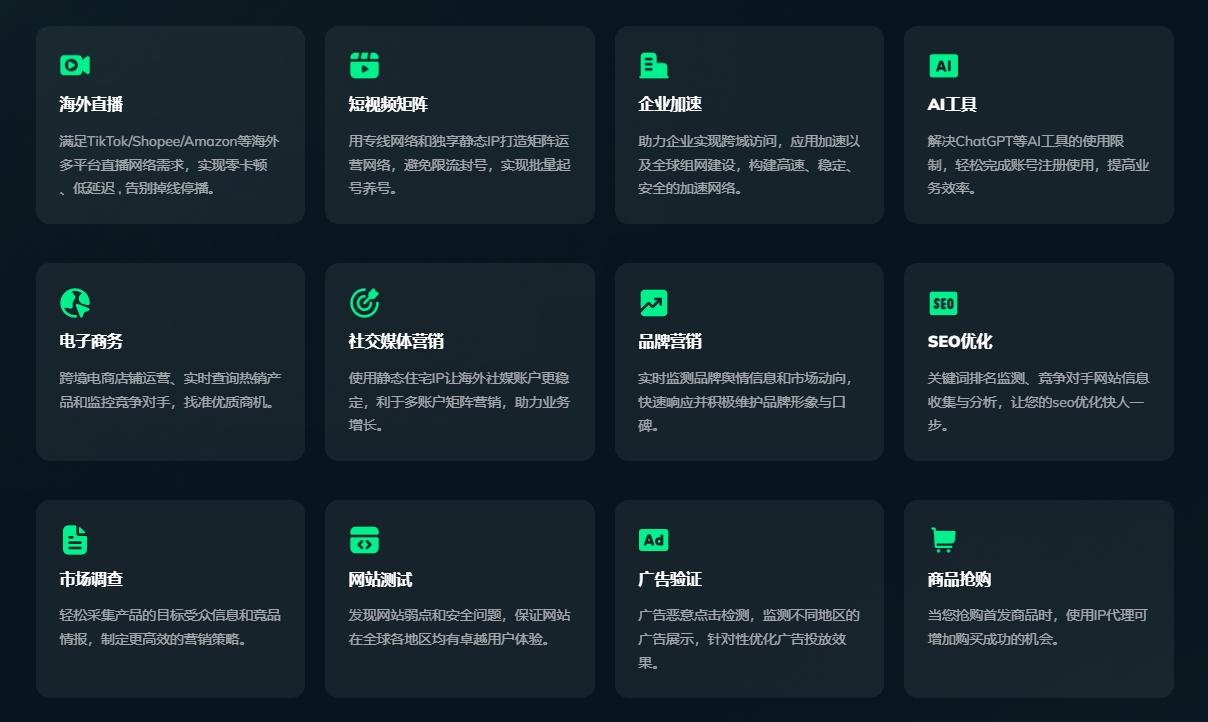This screenshot has height=722, width=1208.
Task: Click the AI badge icon
Action: coord(943,65)
